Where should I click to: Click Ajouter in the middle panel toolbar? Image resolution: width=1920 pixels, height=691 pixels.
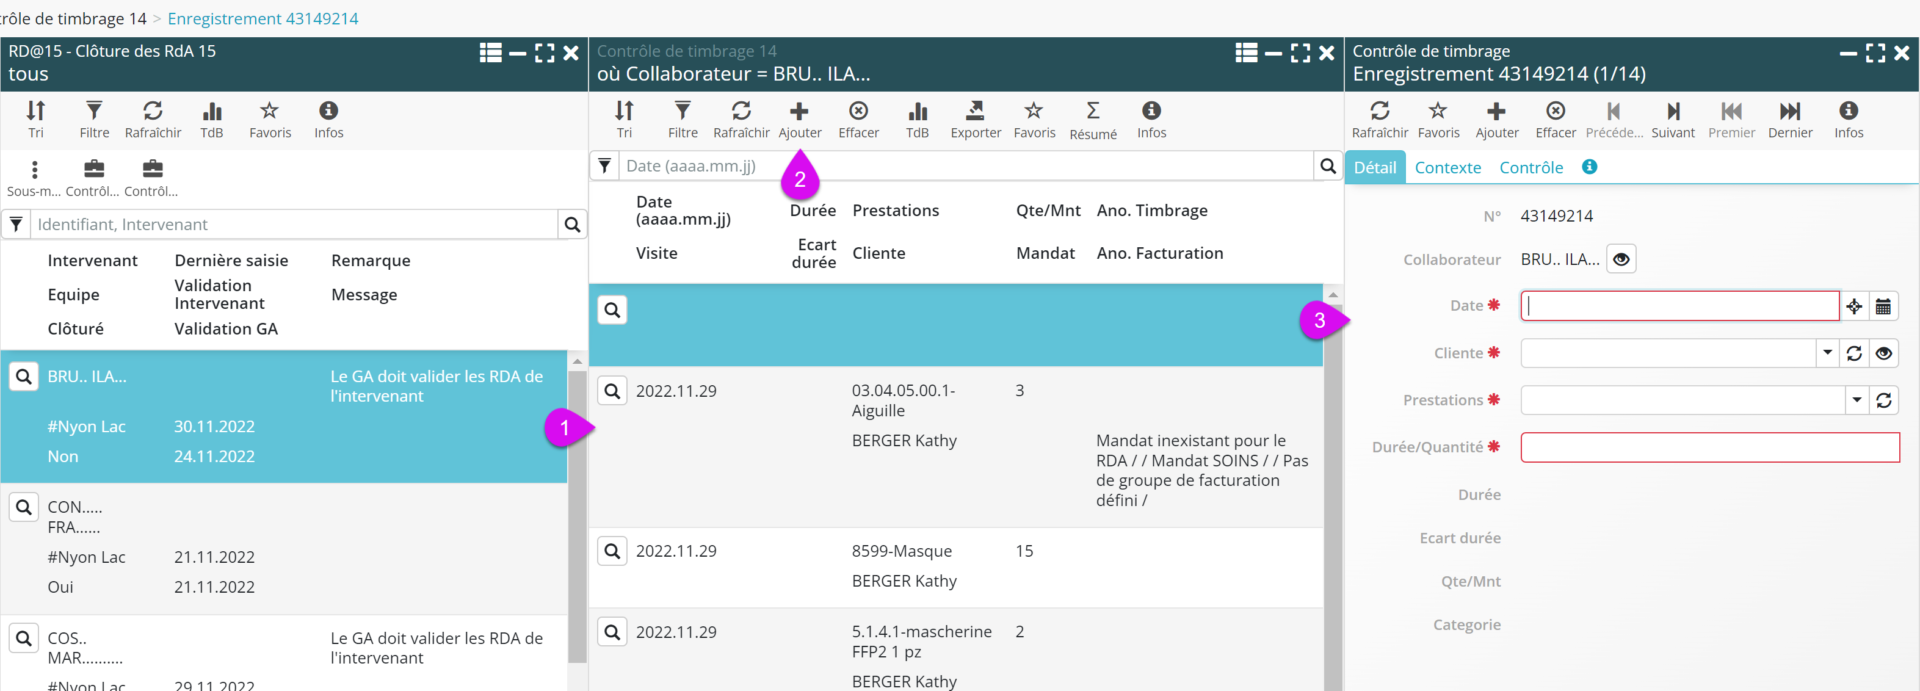tap(799, 119)
